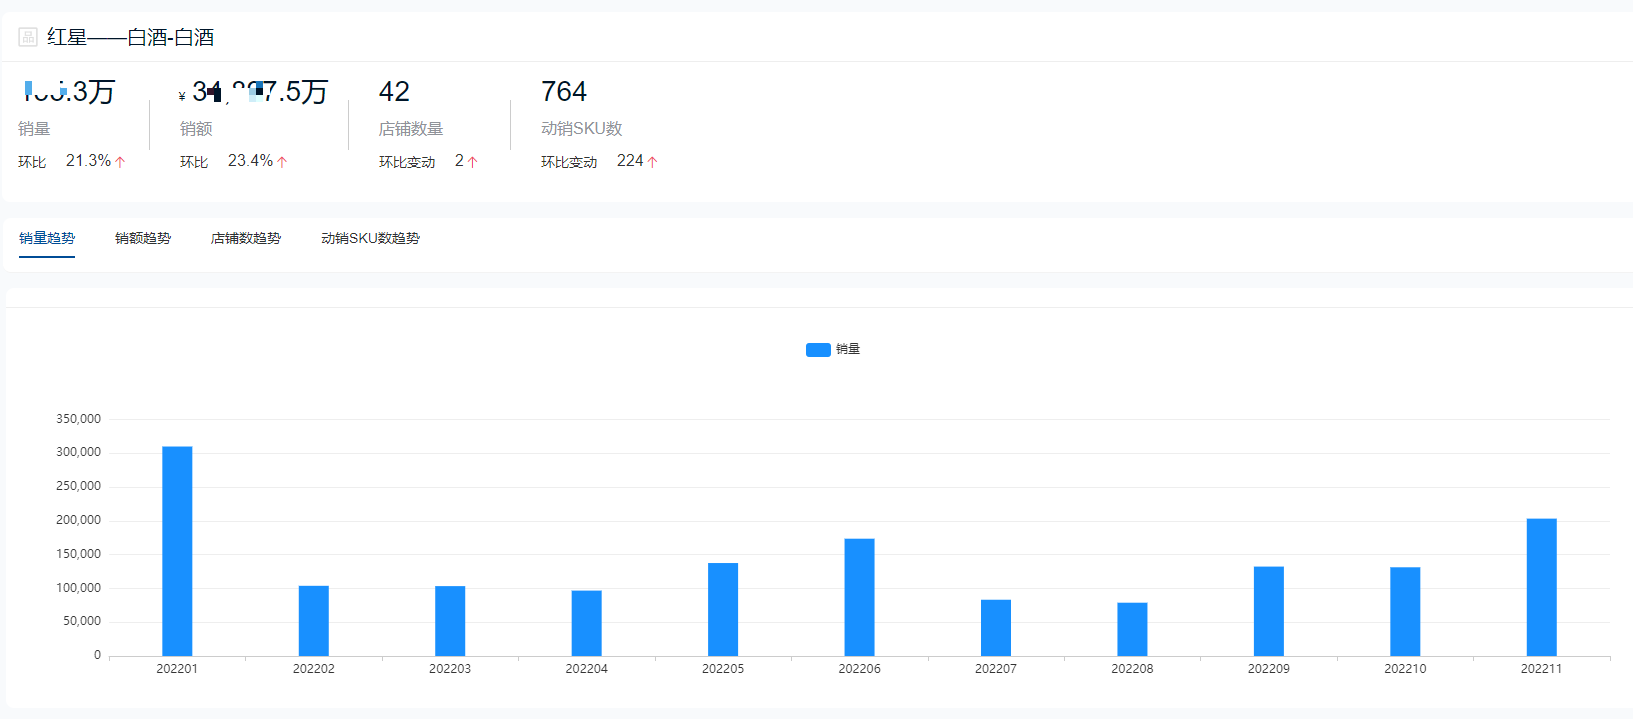
Task: Select the 店铺数趋势 tab
Action: point(246,238)
